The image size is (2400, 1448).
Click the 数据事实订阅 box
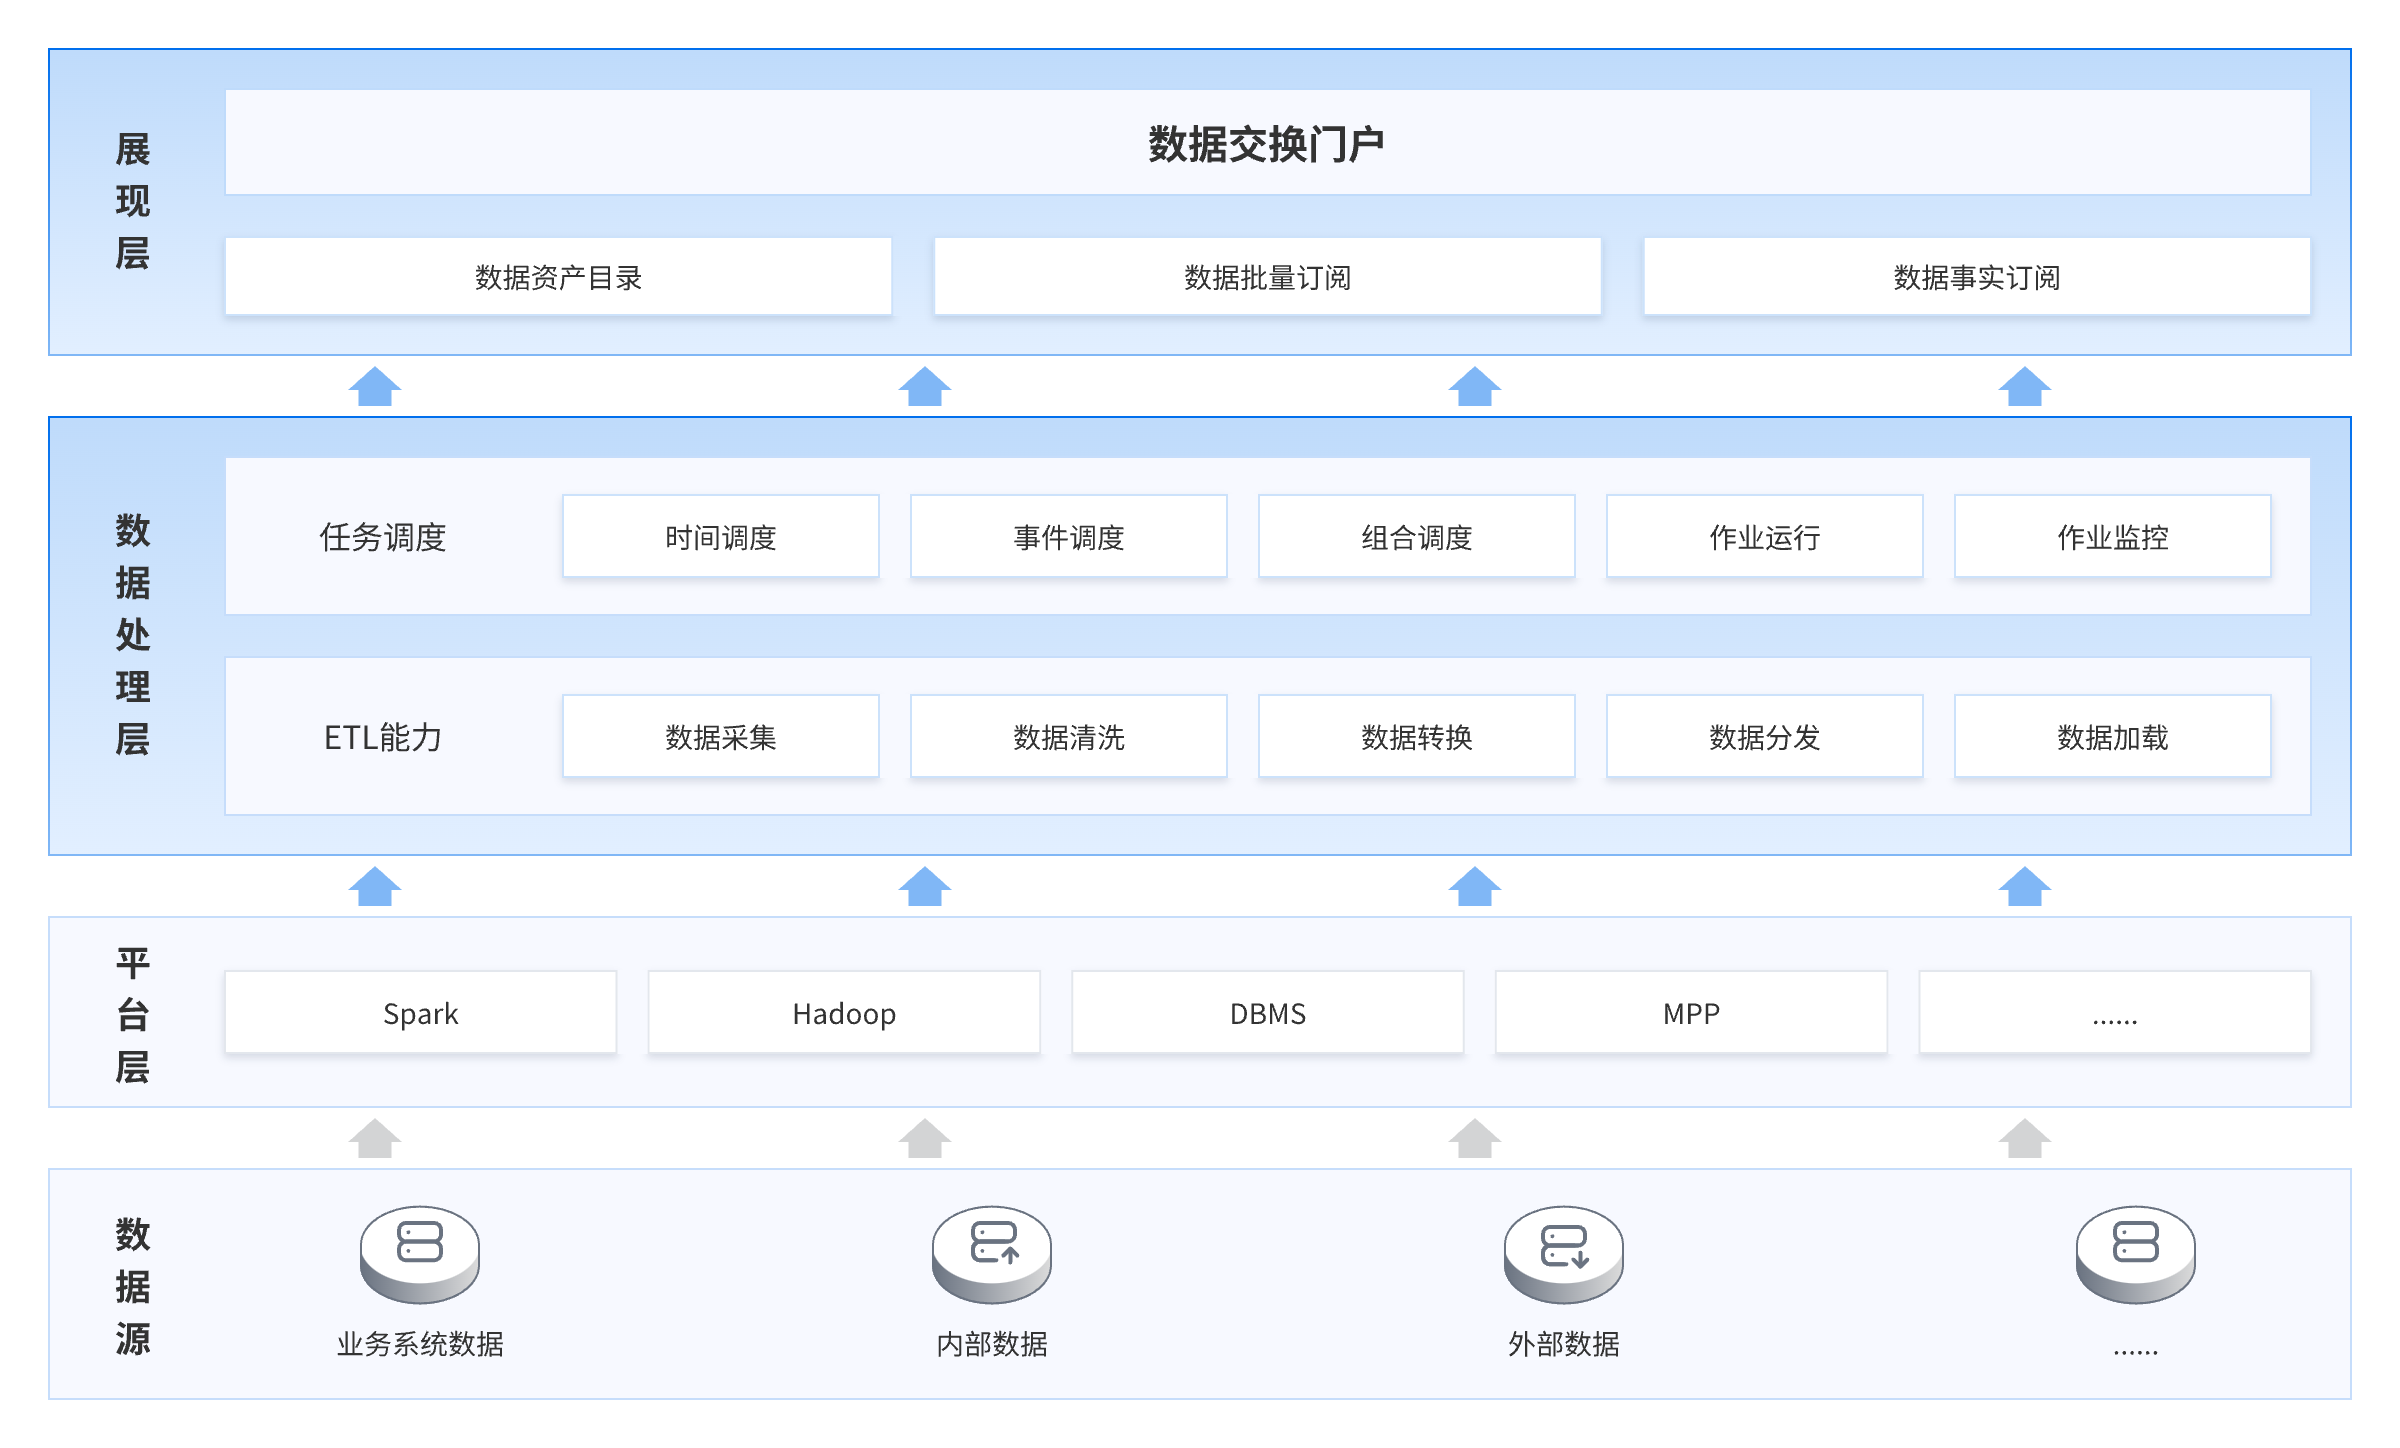click(x=1976, y=277)
